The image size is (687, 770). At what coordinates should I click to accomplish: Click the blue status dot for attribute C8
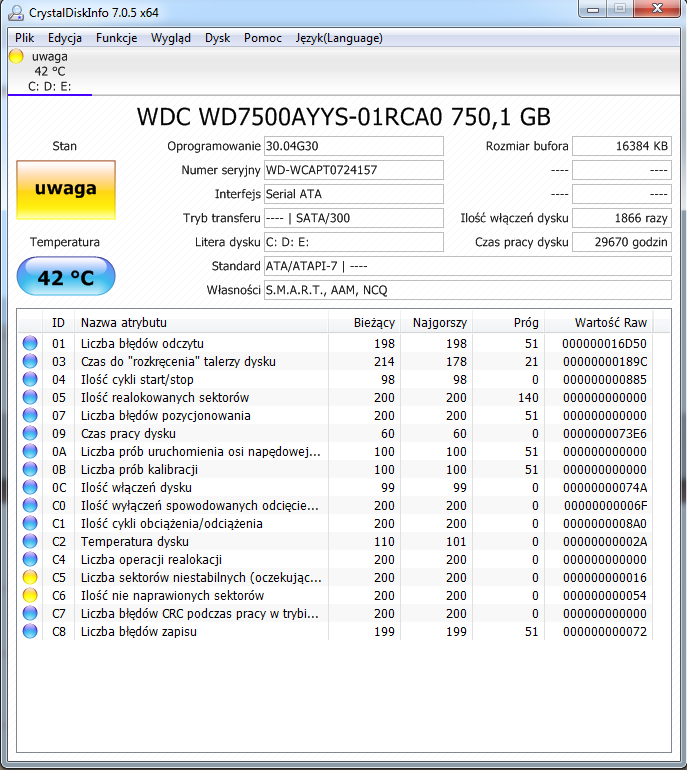click(30, 632)
